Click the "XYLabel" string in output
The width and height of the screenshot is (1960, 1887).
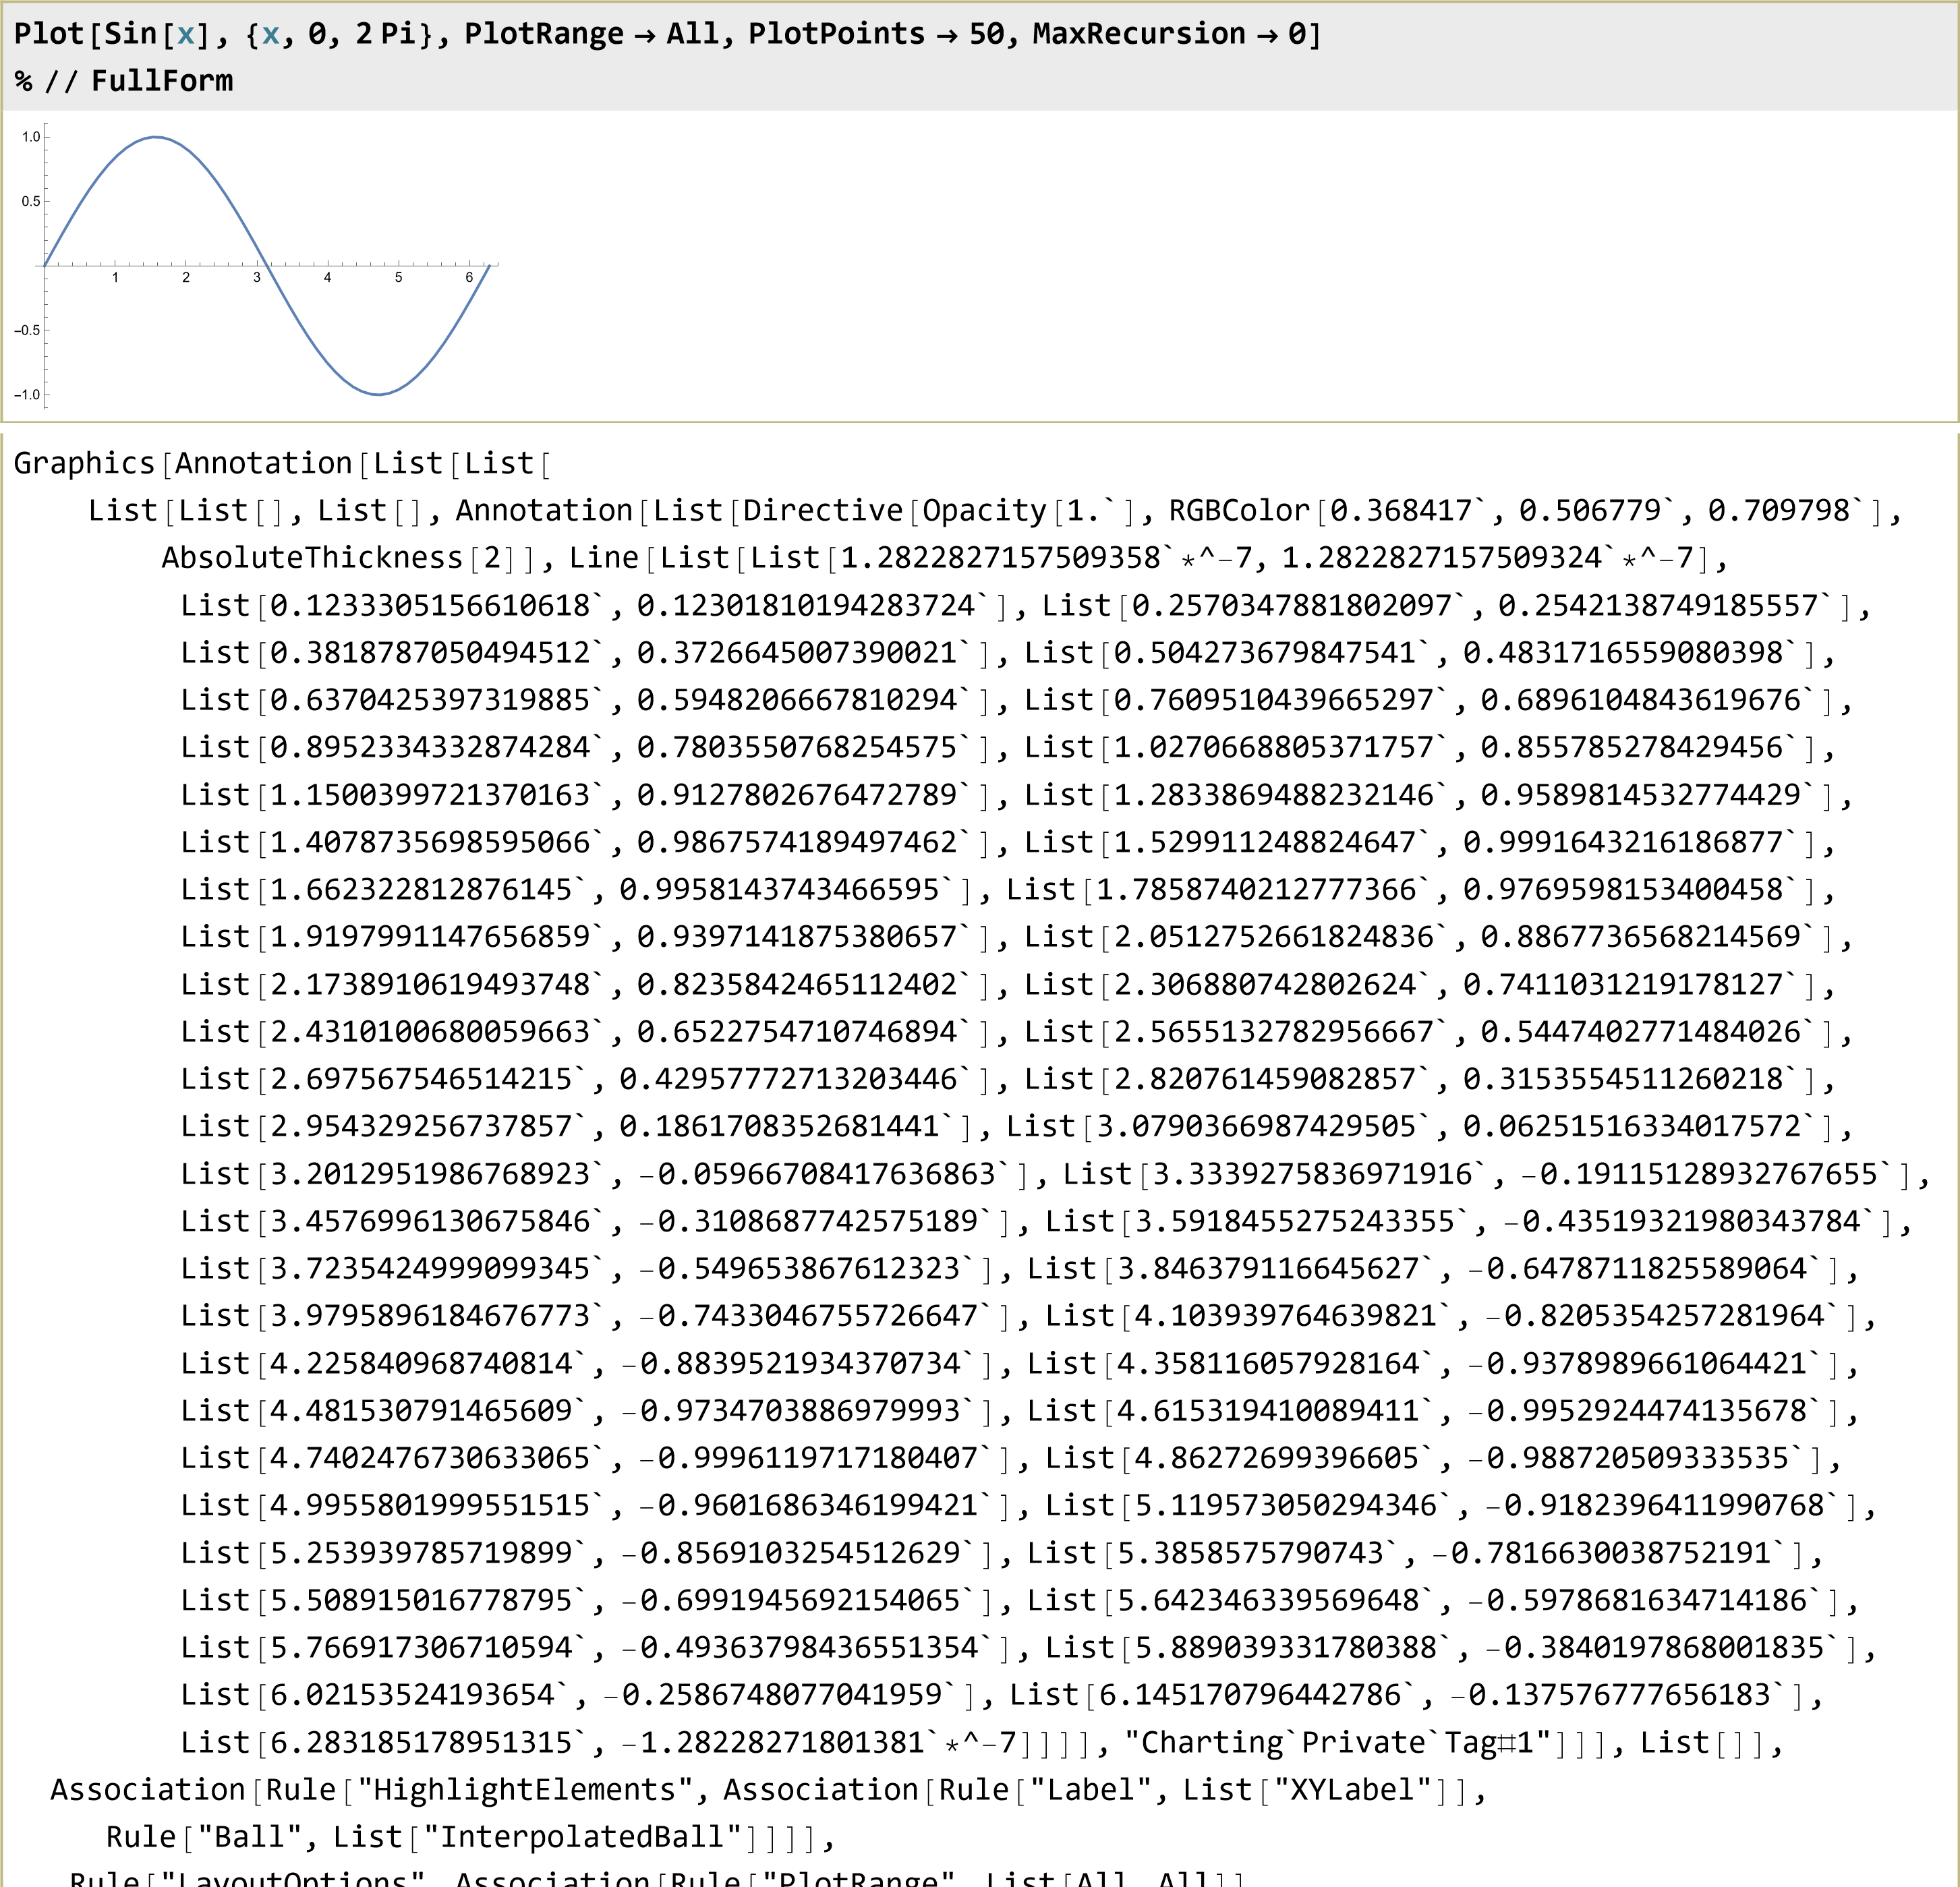tap(1352, 1789)
